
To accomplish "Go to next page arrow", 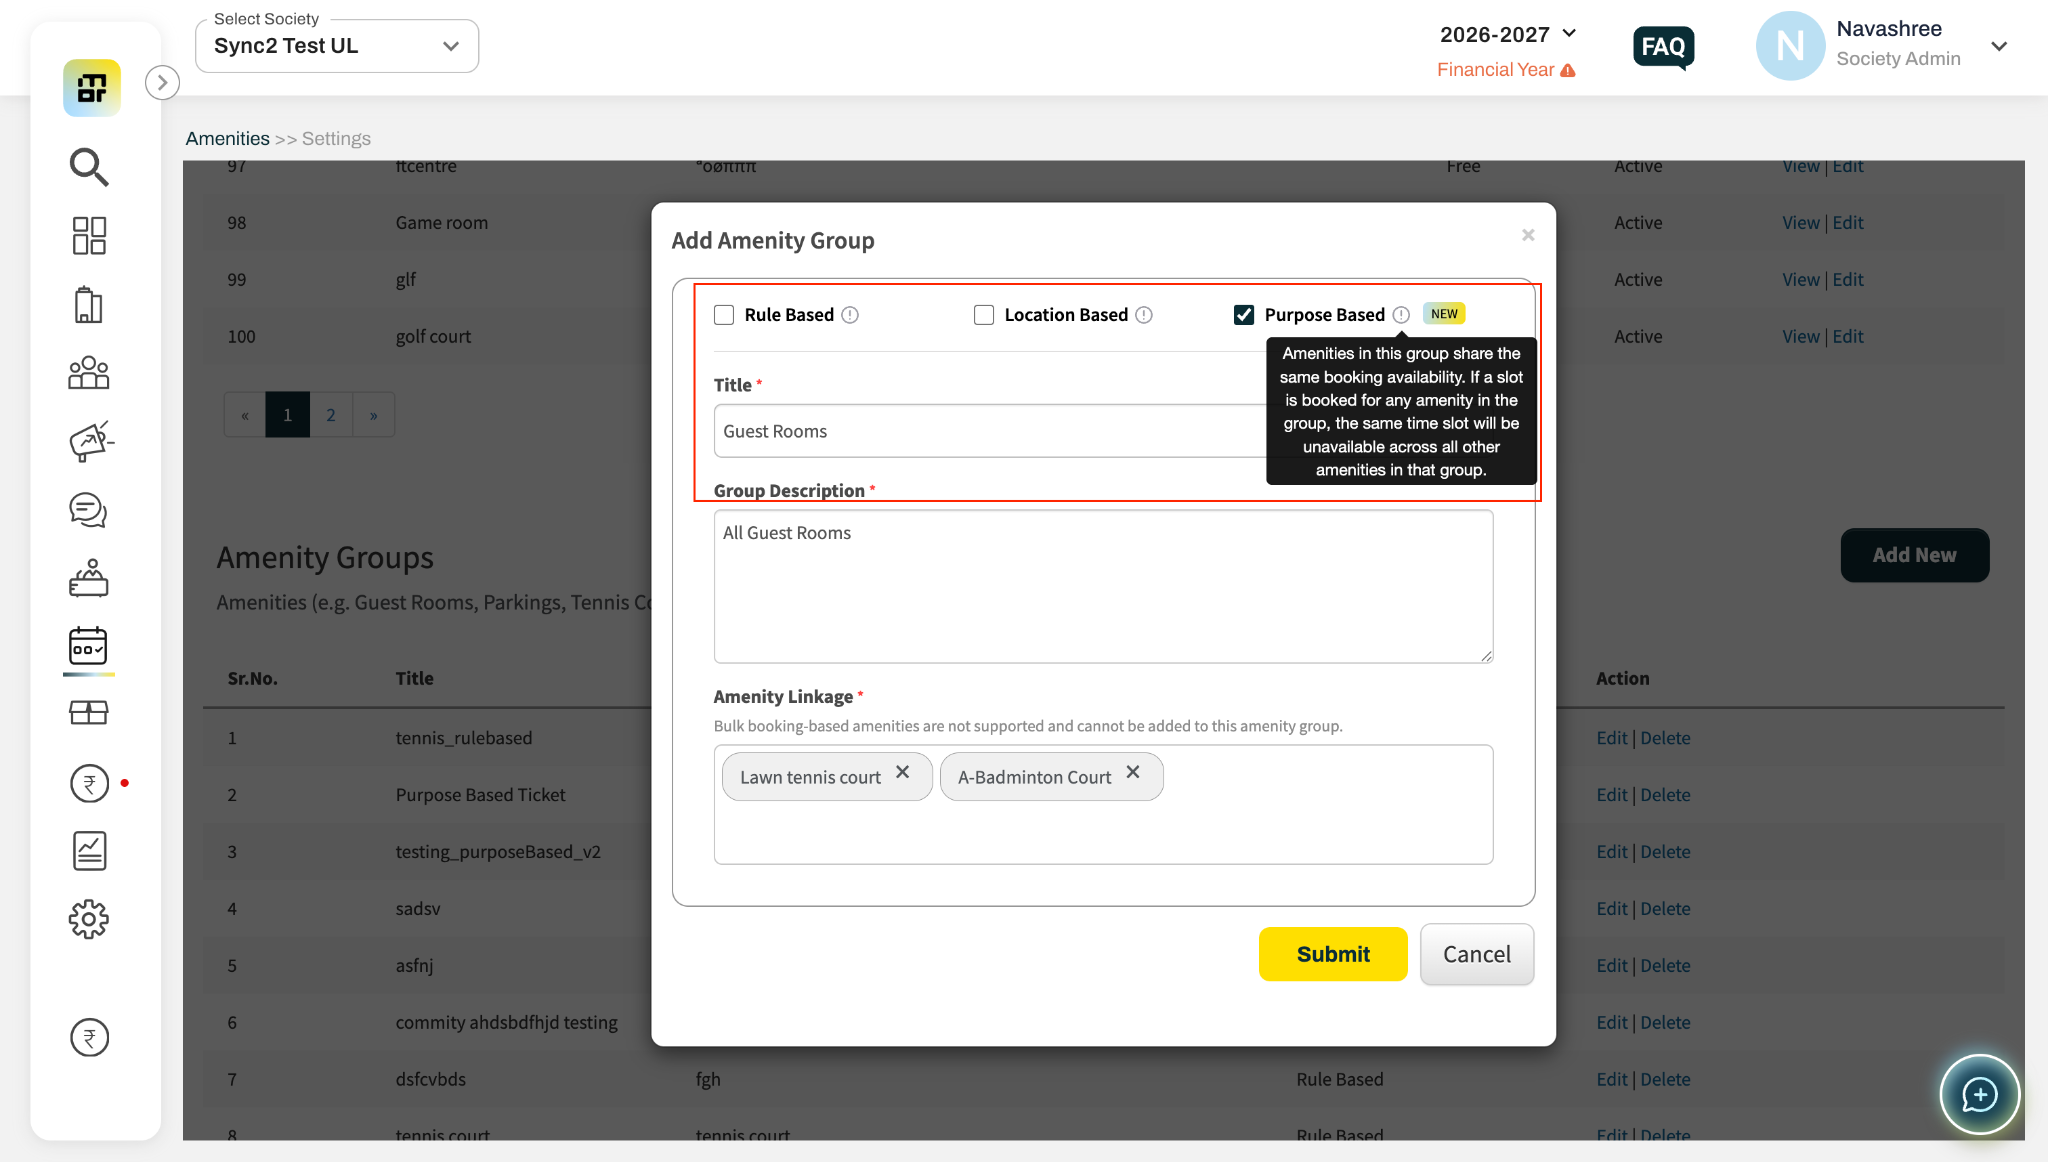I will pyautogui.click(x=373, y=415).
